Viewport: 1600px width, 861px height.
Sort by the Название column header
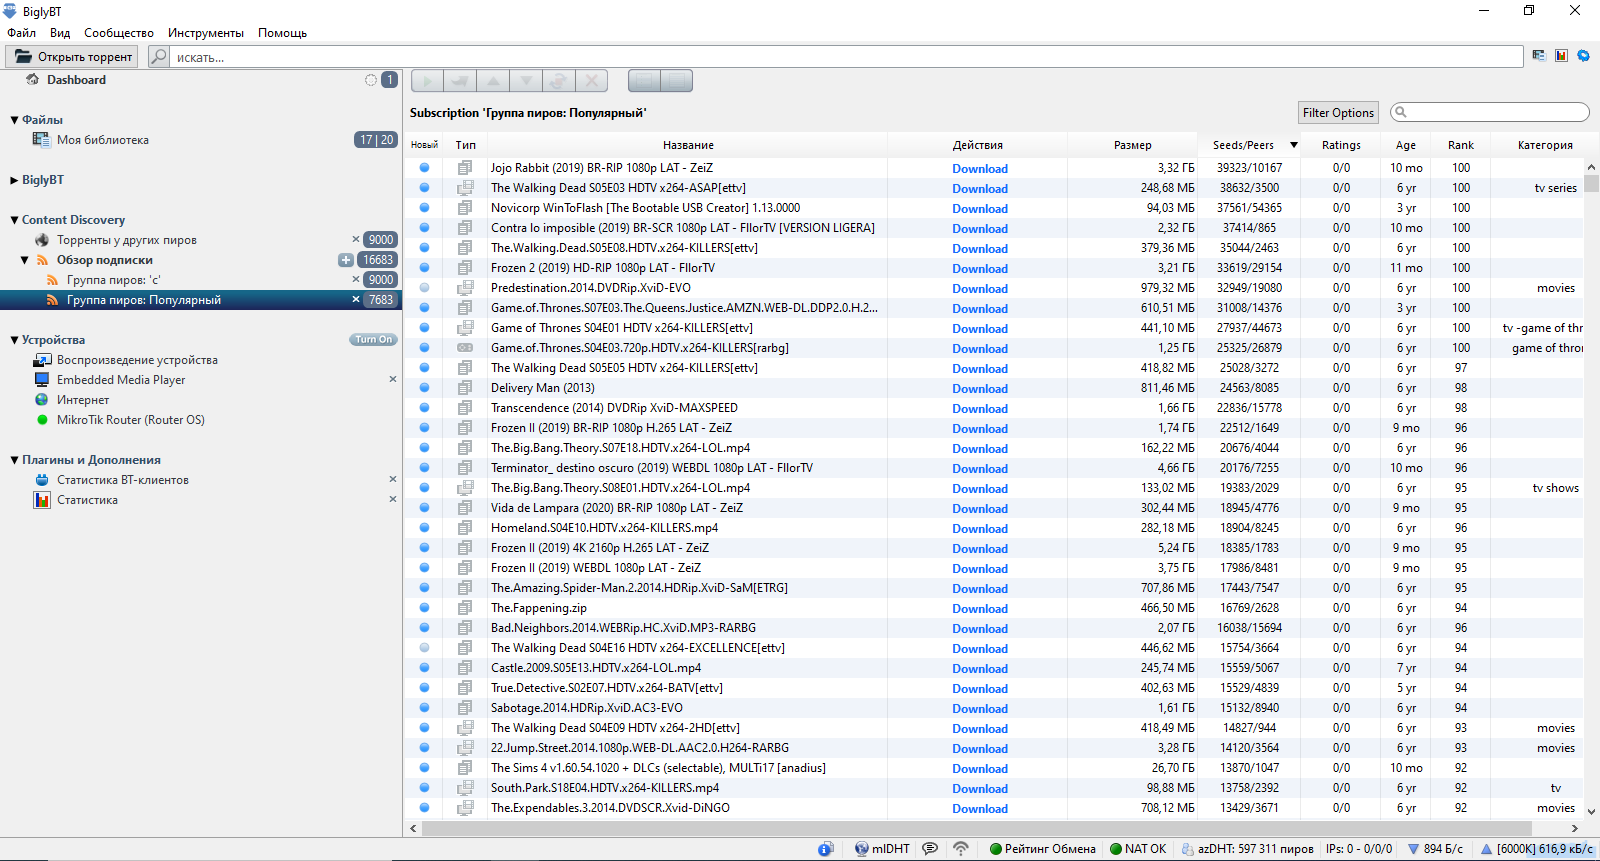[x=688, y=145]
